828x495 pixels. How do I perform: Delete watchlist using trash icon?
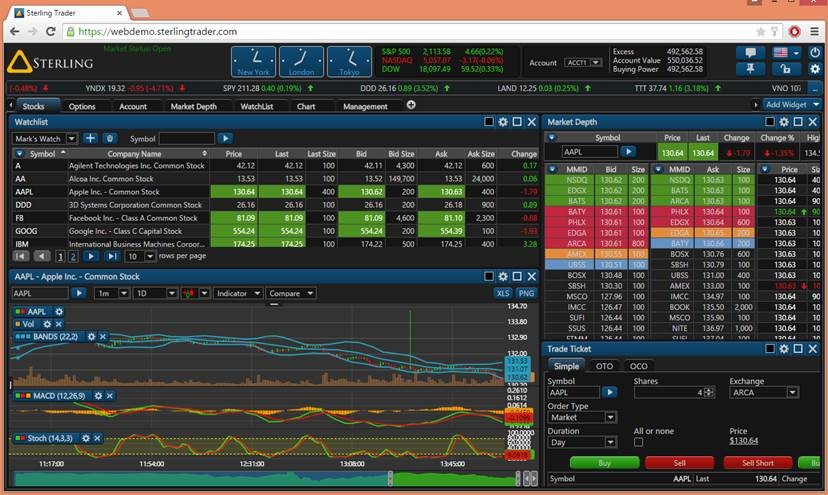click(x=109, y=138)
